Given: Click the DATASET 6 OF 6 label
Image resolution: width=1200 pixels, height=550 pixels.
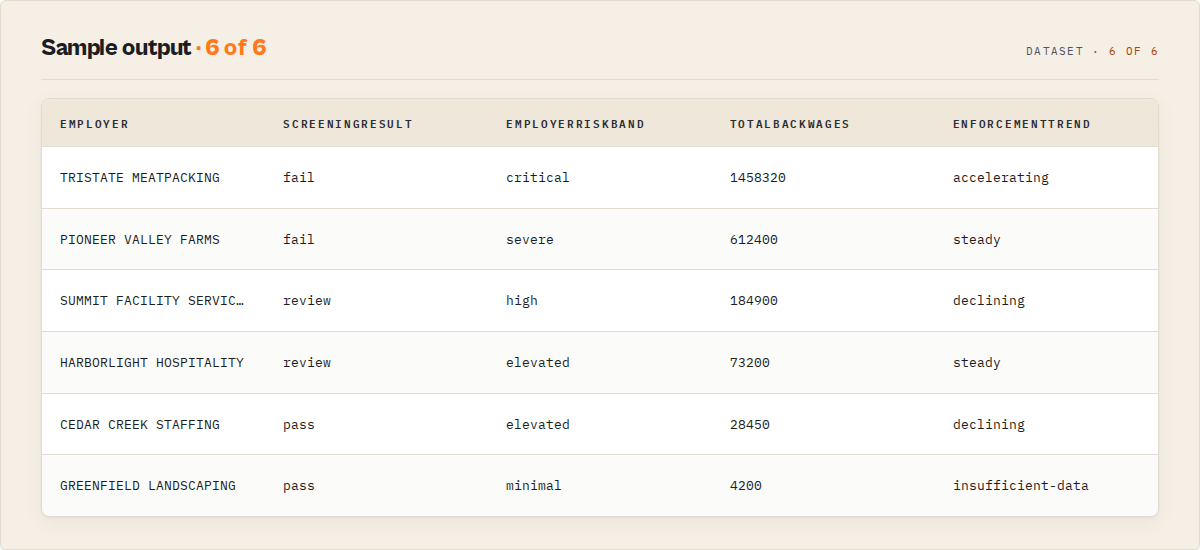Looking at the screenshot, I should pos(1092,51).
